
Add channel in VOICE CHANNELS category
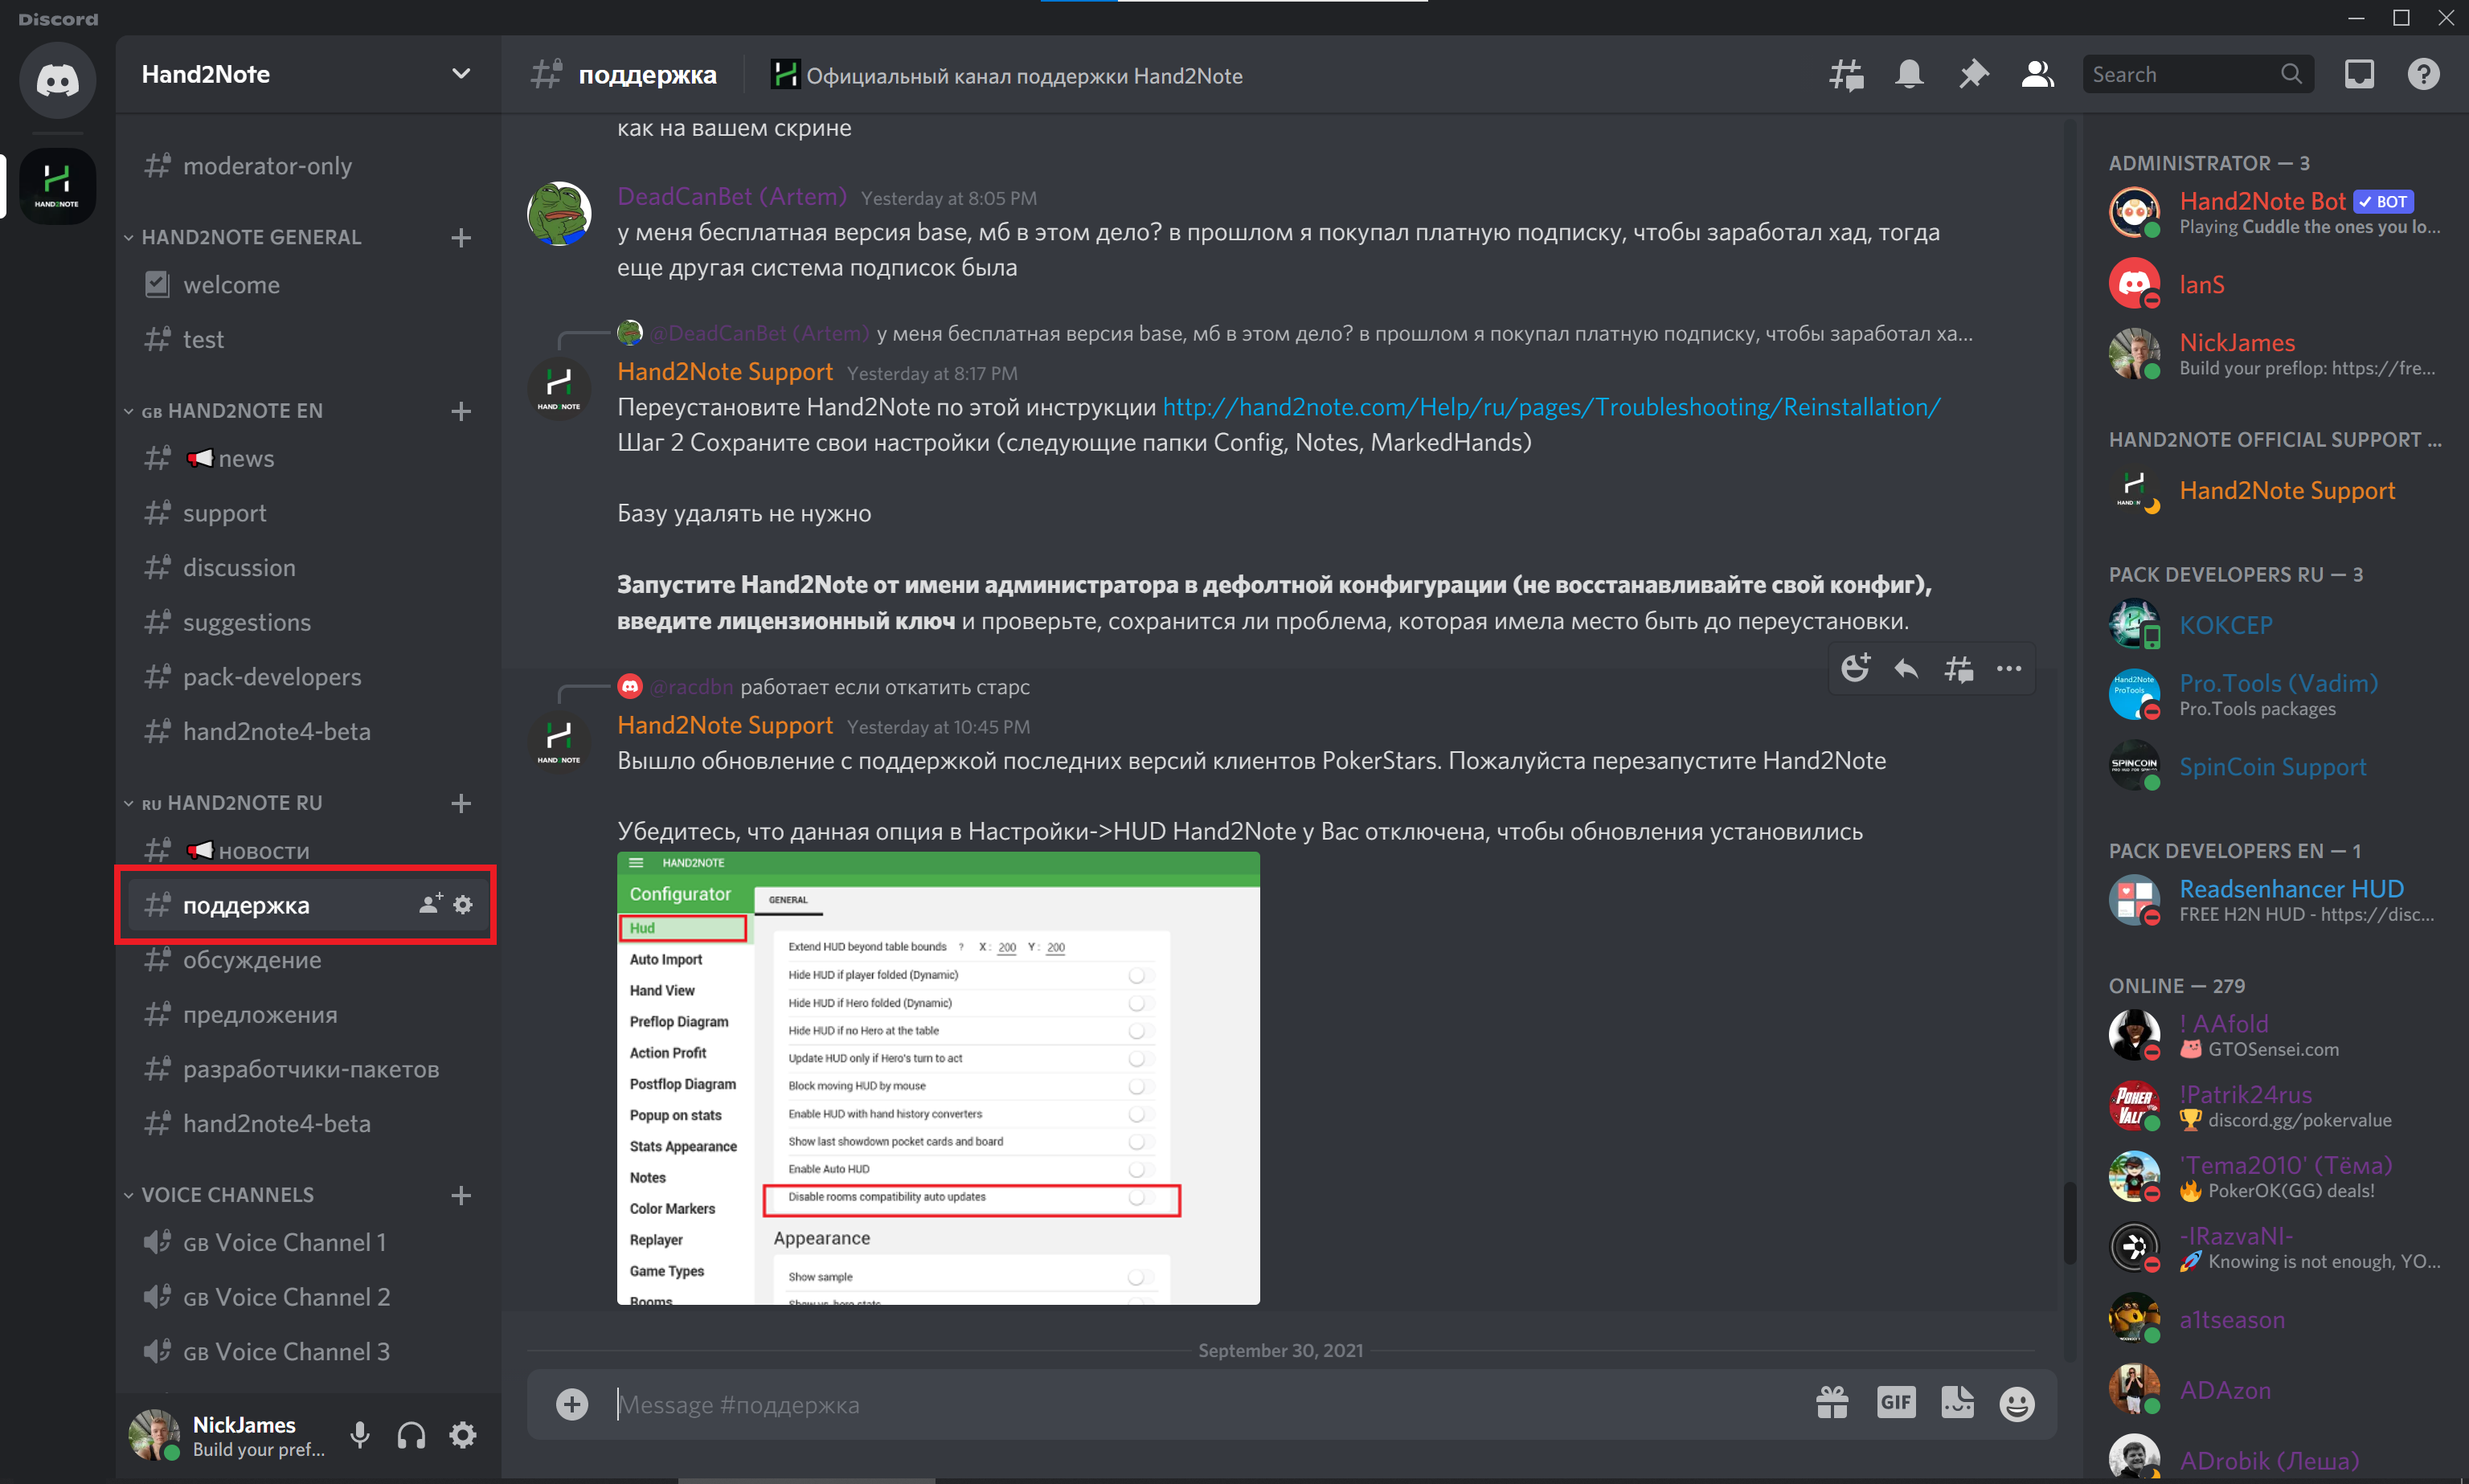tap(461, 1195)
